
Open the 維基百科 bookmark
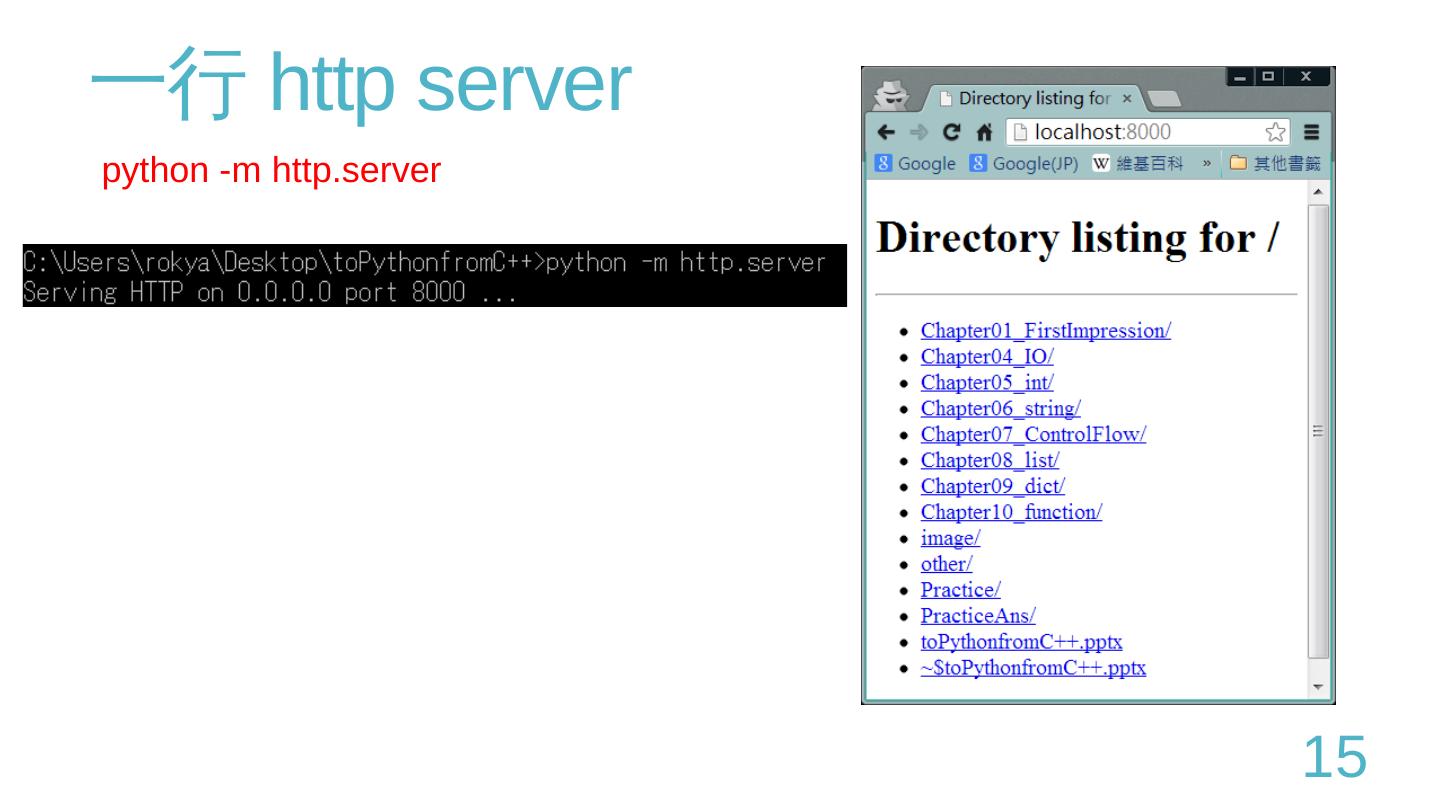[1137, 164]
